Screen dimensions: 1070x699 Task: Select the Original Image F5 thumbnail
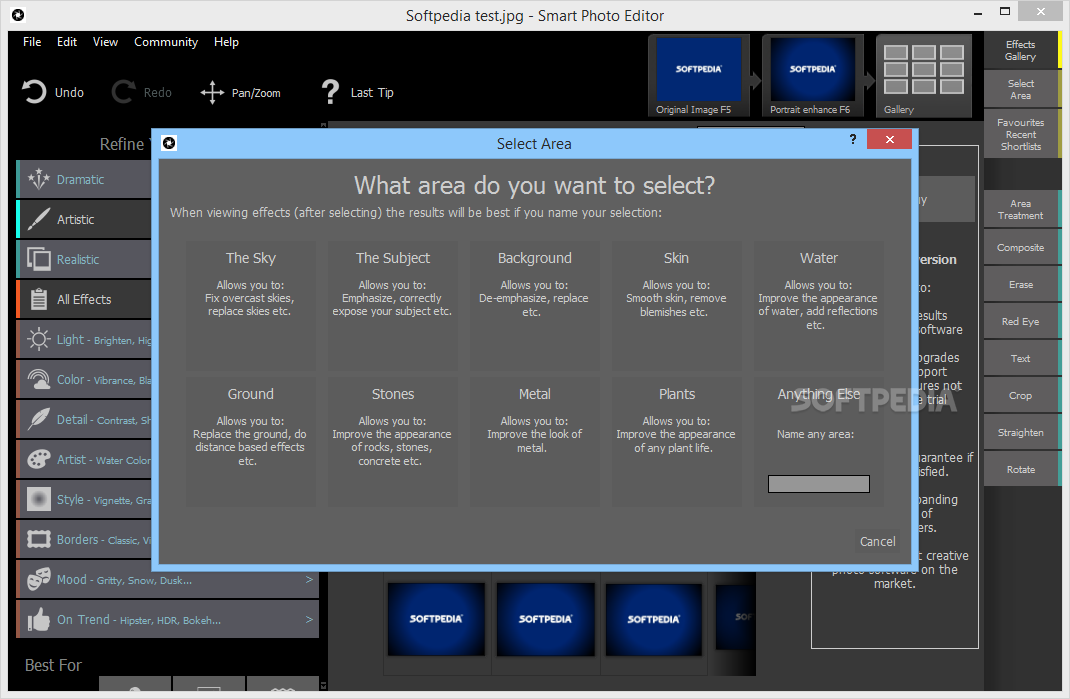pos(699,76)
